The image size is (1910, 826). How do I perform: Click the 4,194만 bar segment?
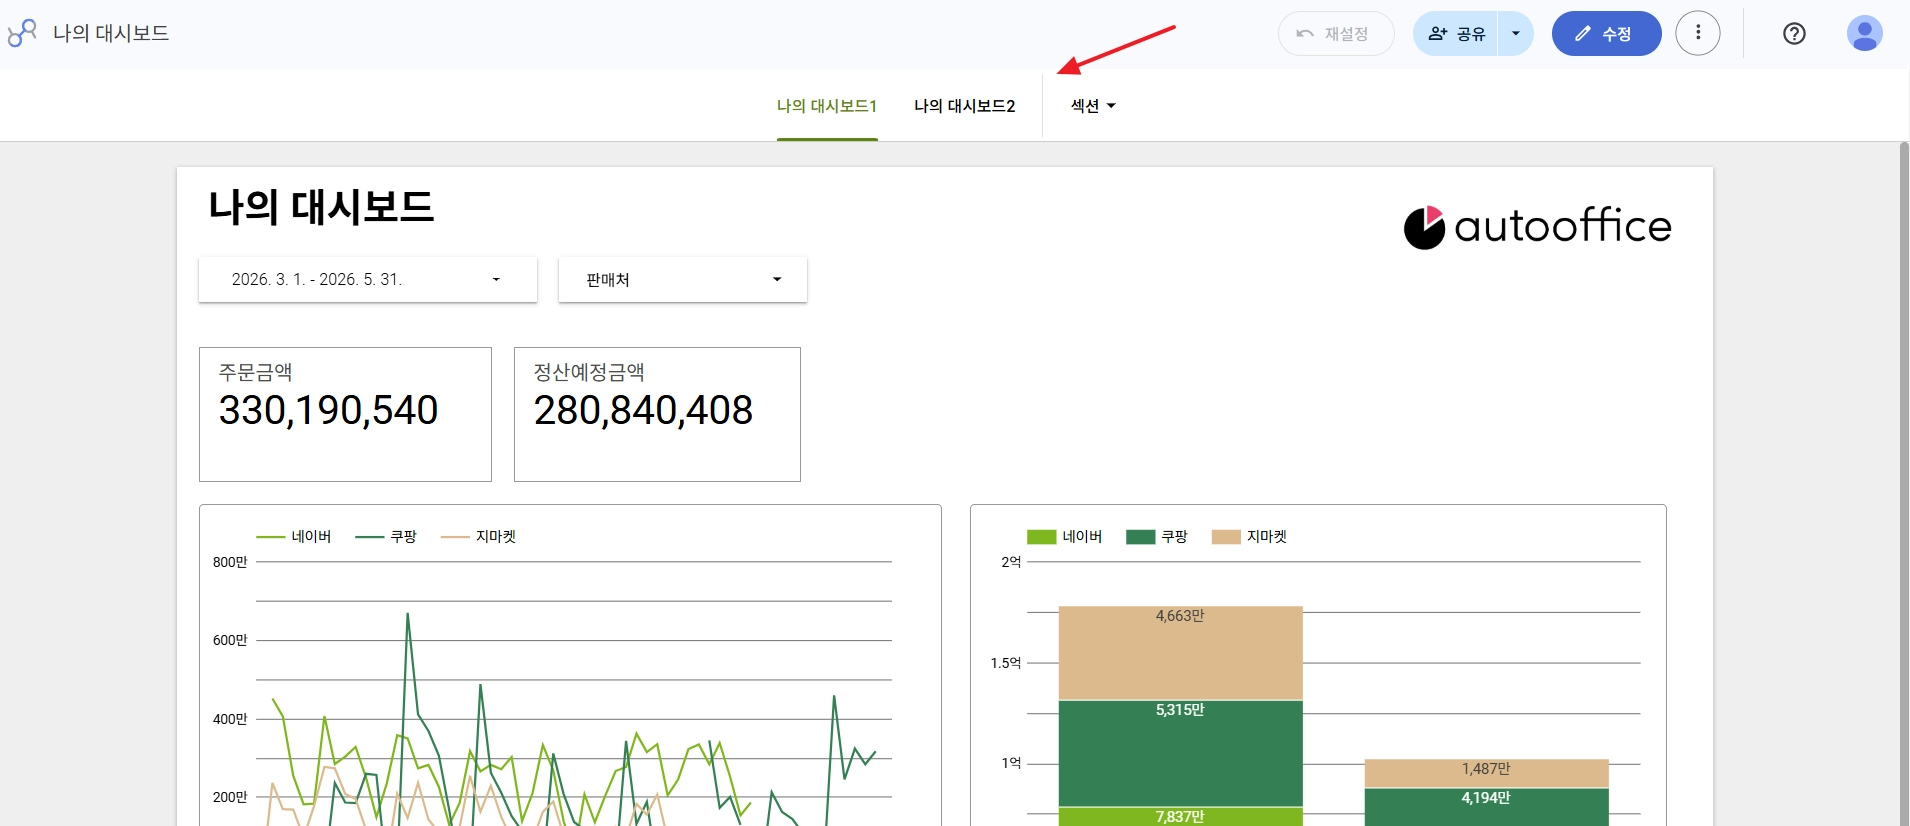[1487, 807]
